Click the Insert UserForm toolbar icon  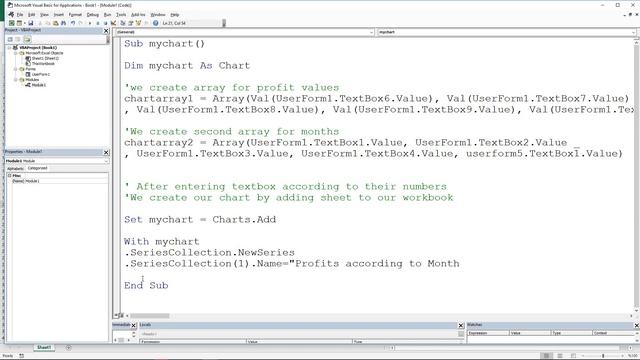point(19,23)
